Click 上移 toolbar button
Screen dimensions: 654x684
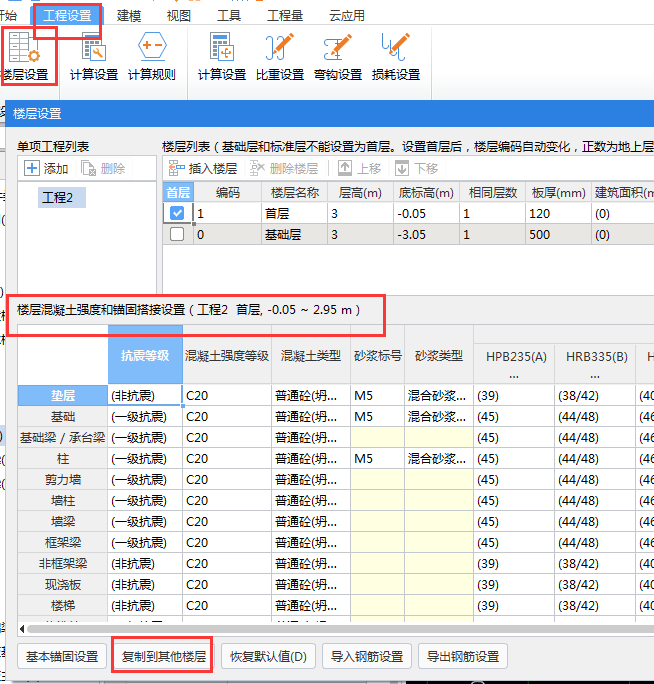tap(360, 168)
